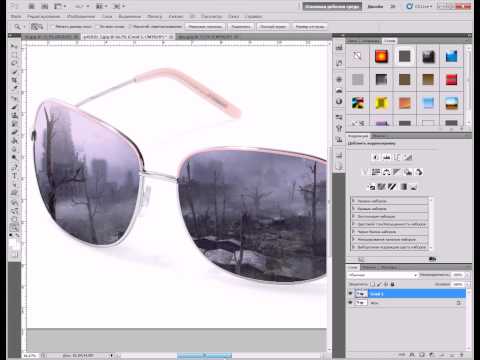Toggle lock image pixels
The width and height of the screenshot is (480, 360).
[x=379, y=284]
